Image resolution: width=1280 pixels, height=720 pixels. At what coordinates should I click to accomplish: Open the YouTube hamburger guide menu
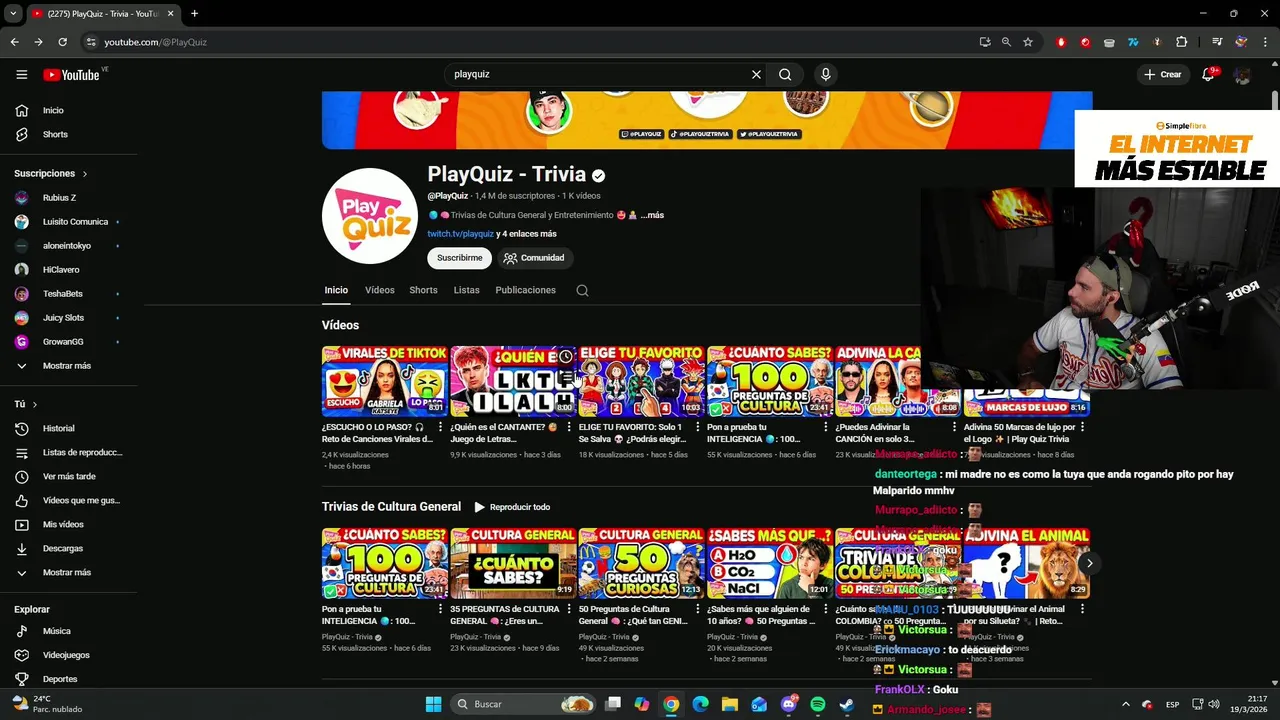point(22,74)
